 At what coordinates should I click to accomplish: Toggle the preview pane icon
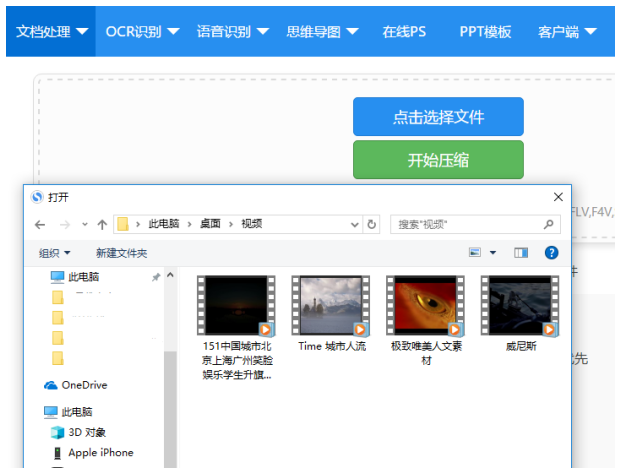point(521,253)
